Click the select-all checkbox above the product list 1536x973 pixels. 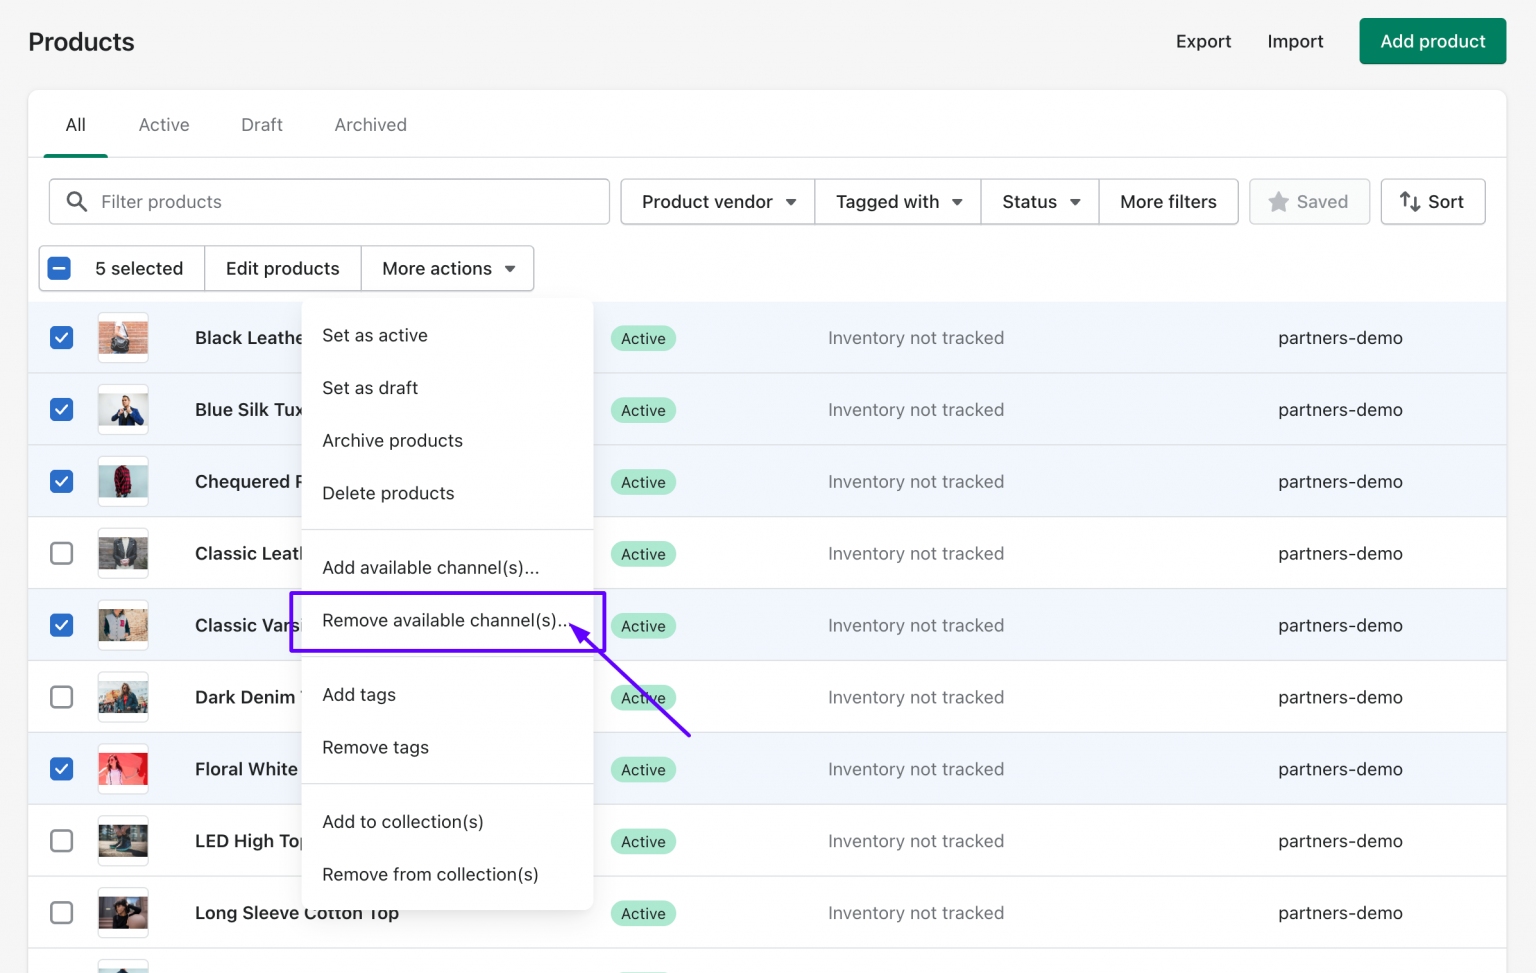point(59,268)
